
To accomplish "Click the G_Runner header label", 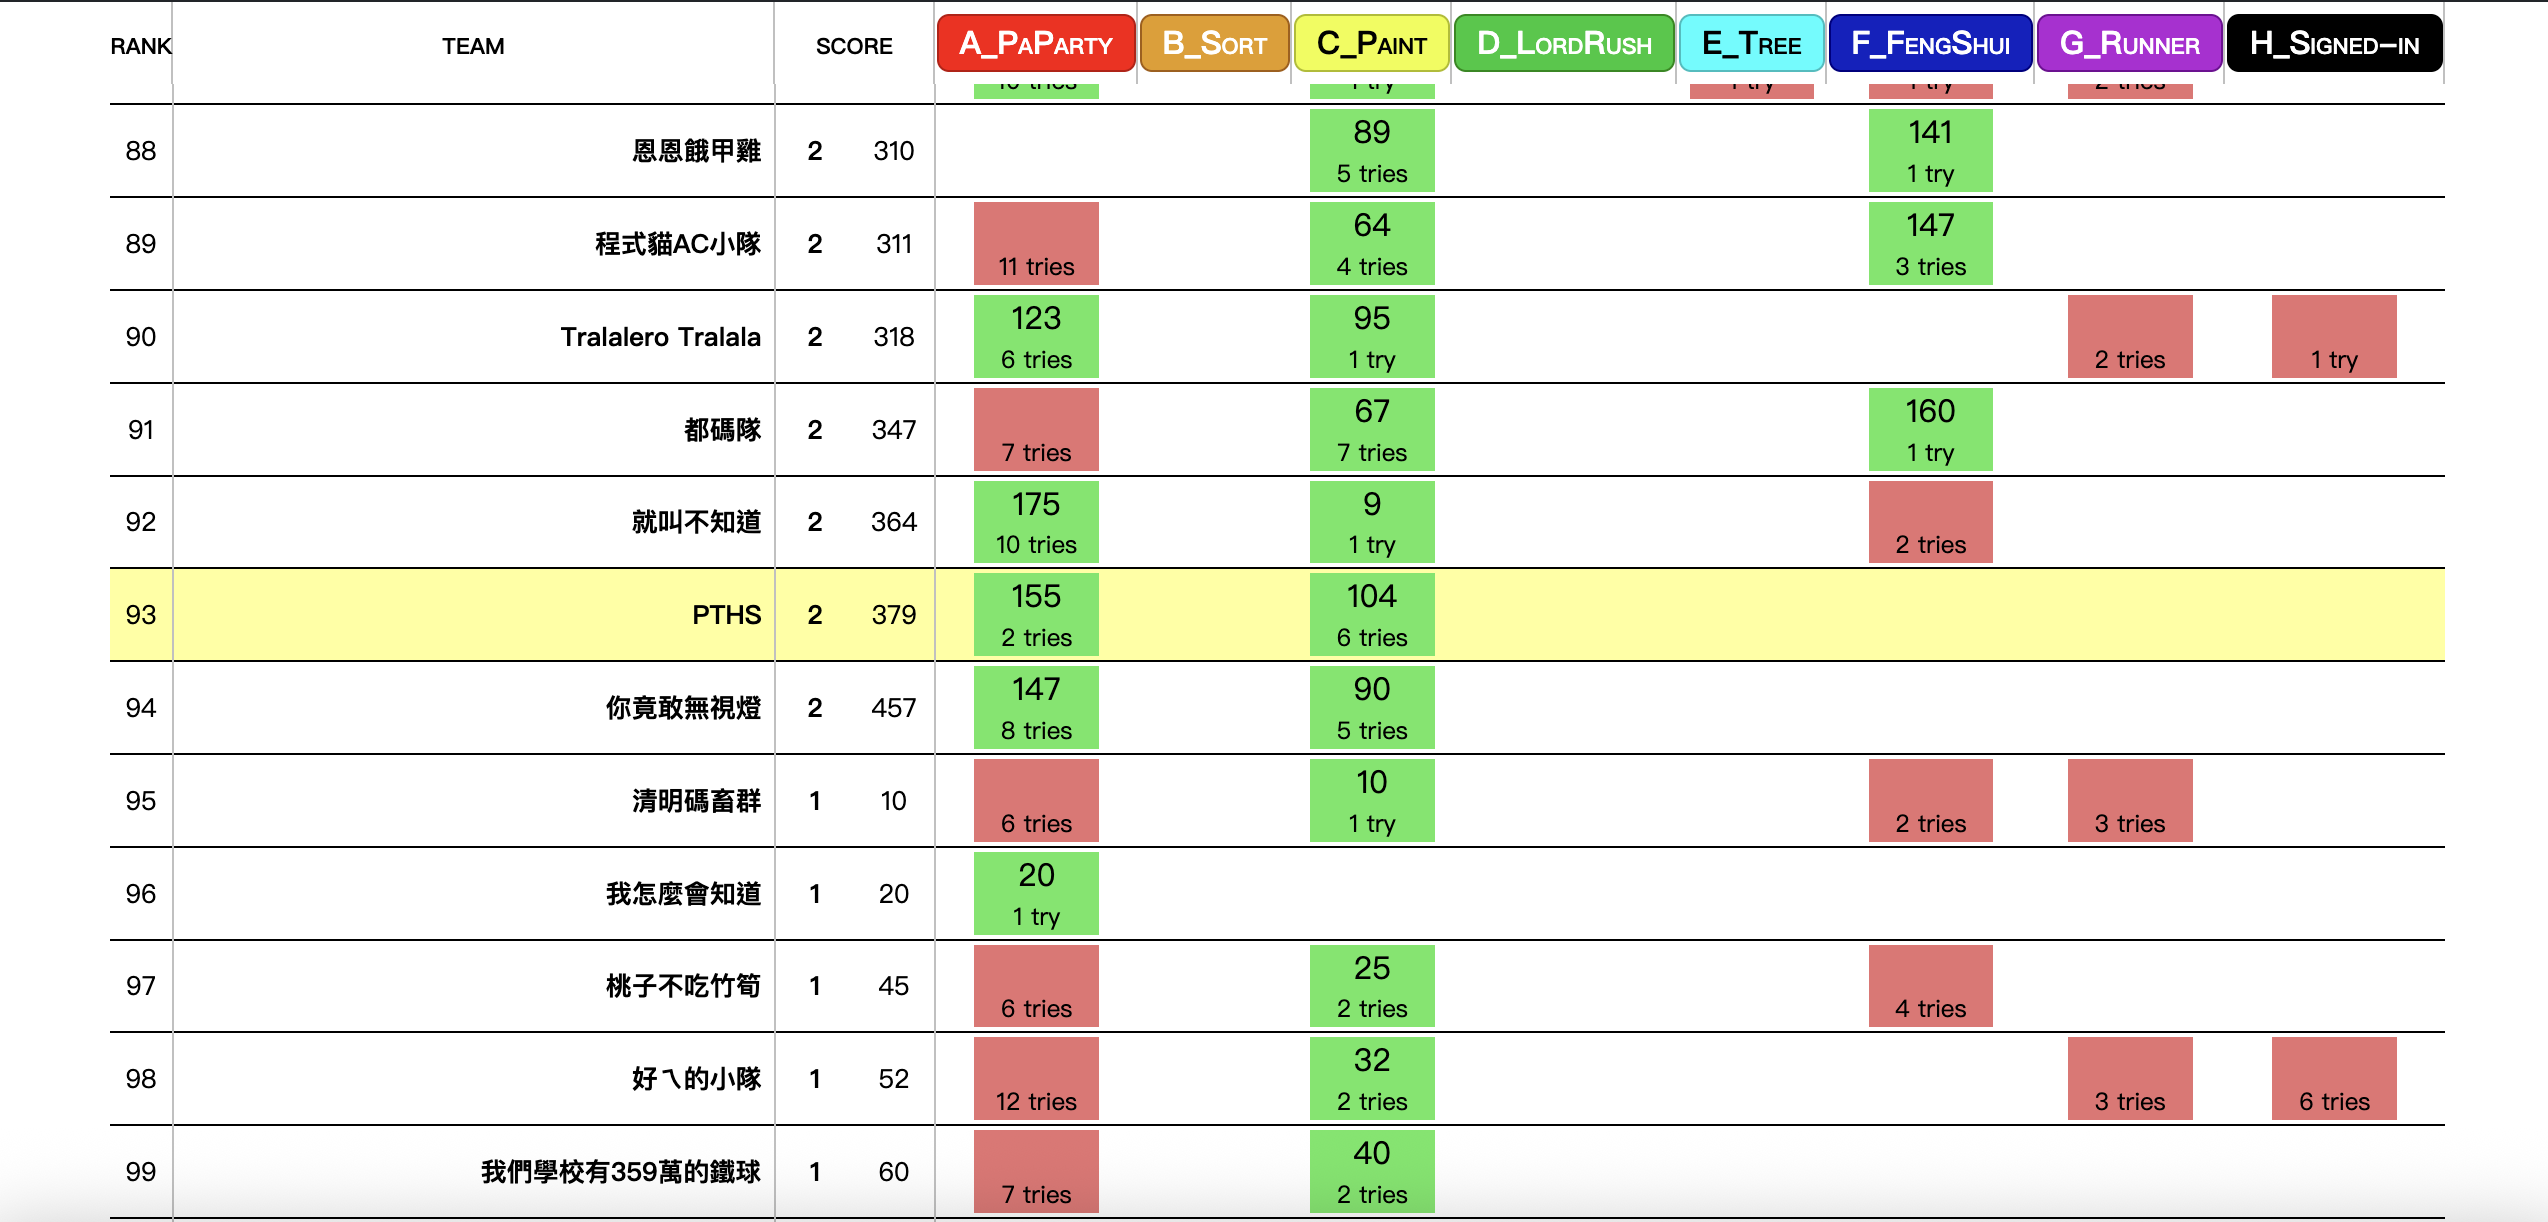I will pyautogui.click(x=2129, y=44).
